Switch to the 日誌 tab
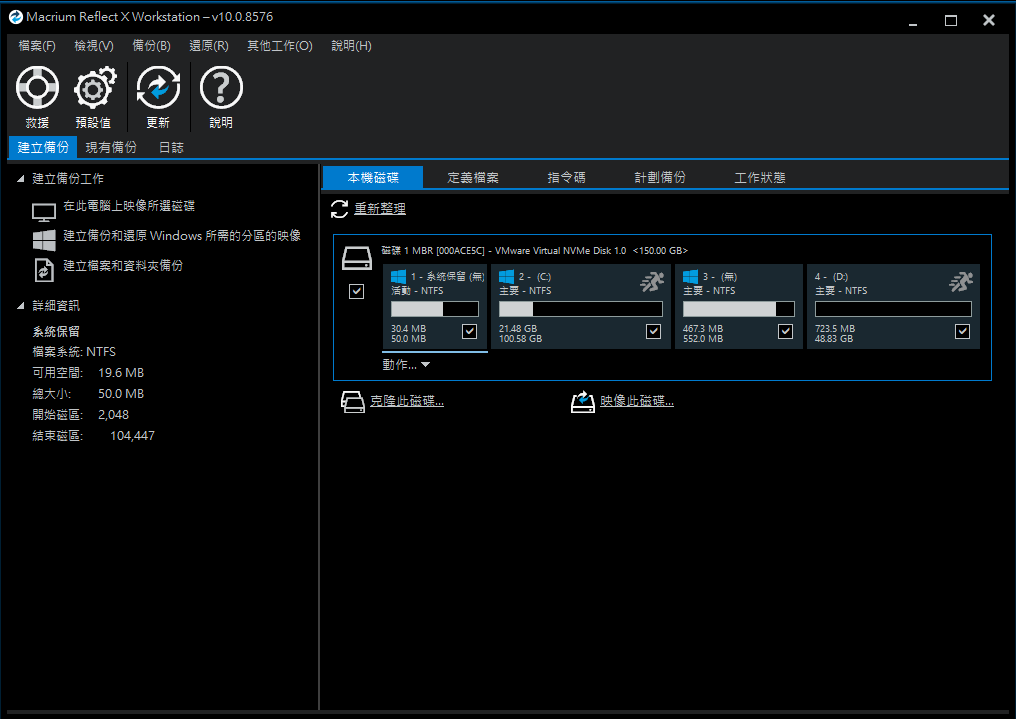 click(x=172, y=147)
